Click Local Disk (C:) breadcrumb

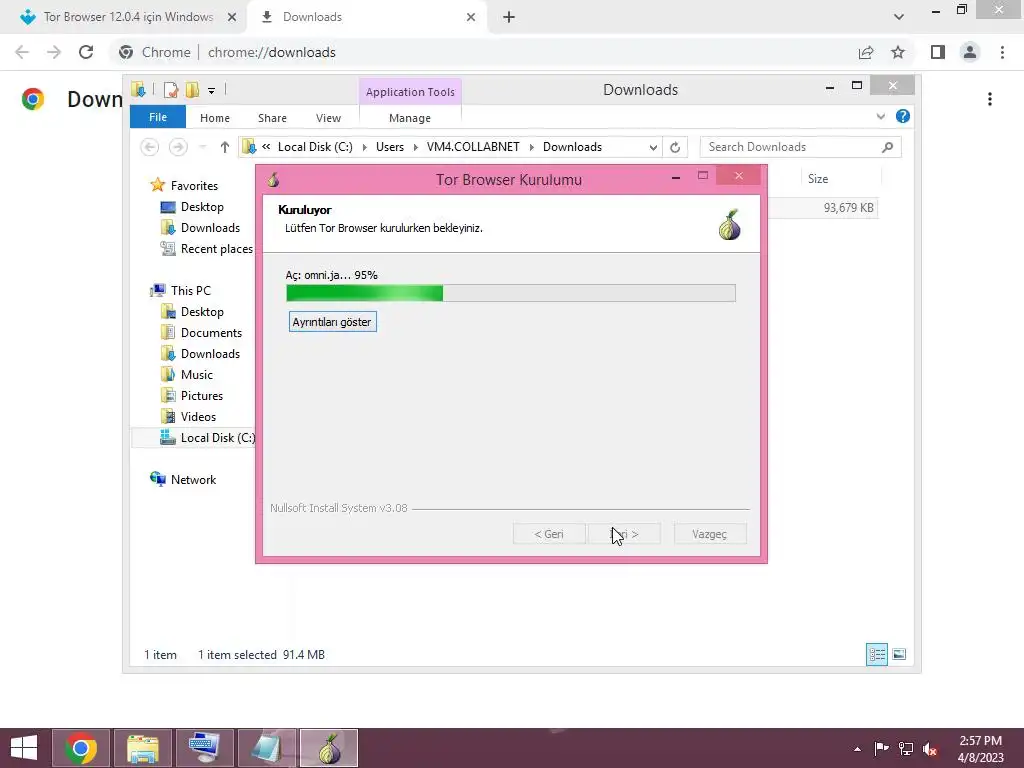[x=315, y=147]
